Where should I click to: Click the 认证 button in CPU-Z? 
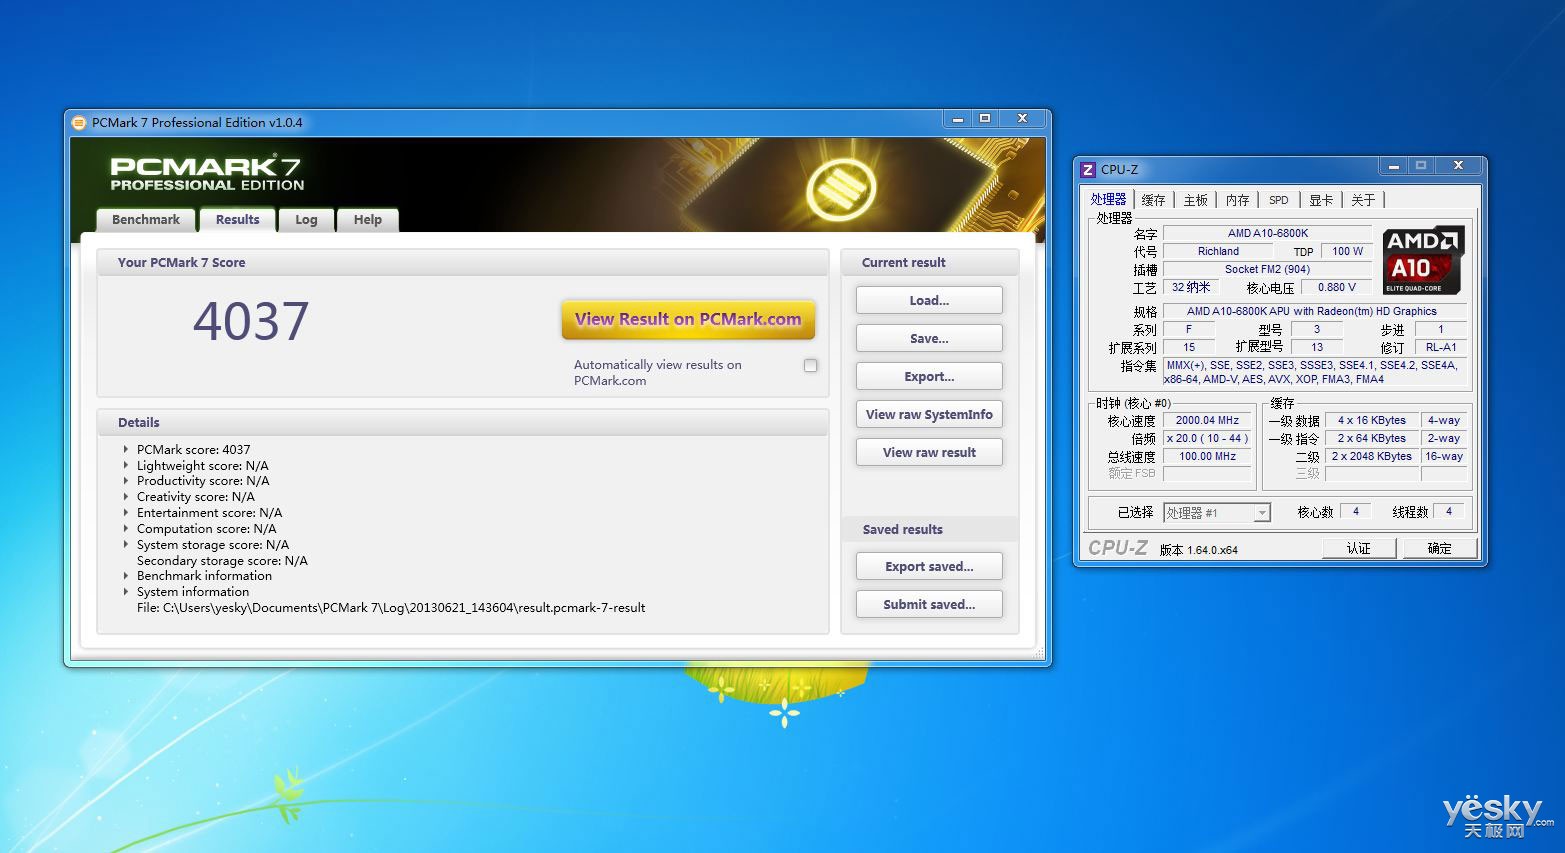click(1358, 548)
